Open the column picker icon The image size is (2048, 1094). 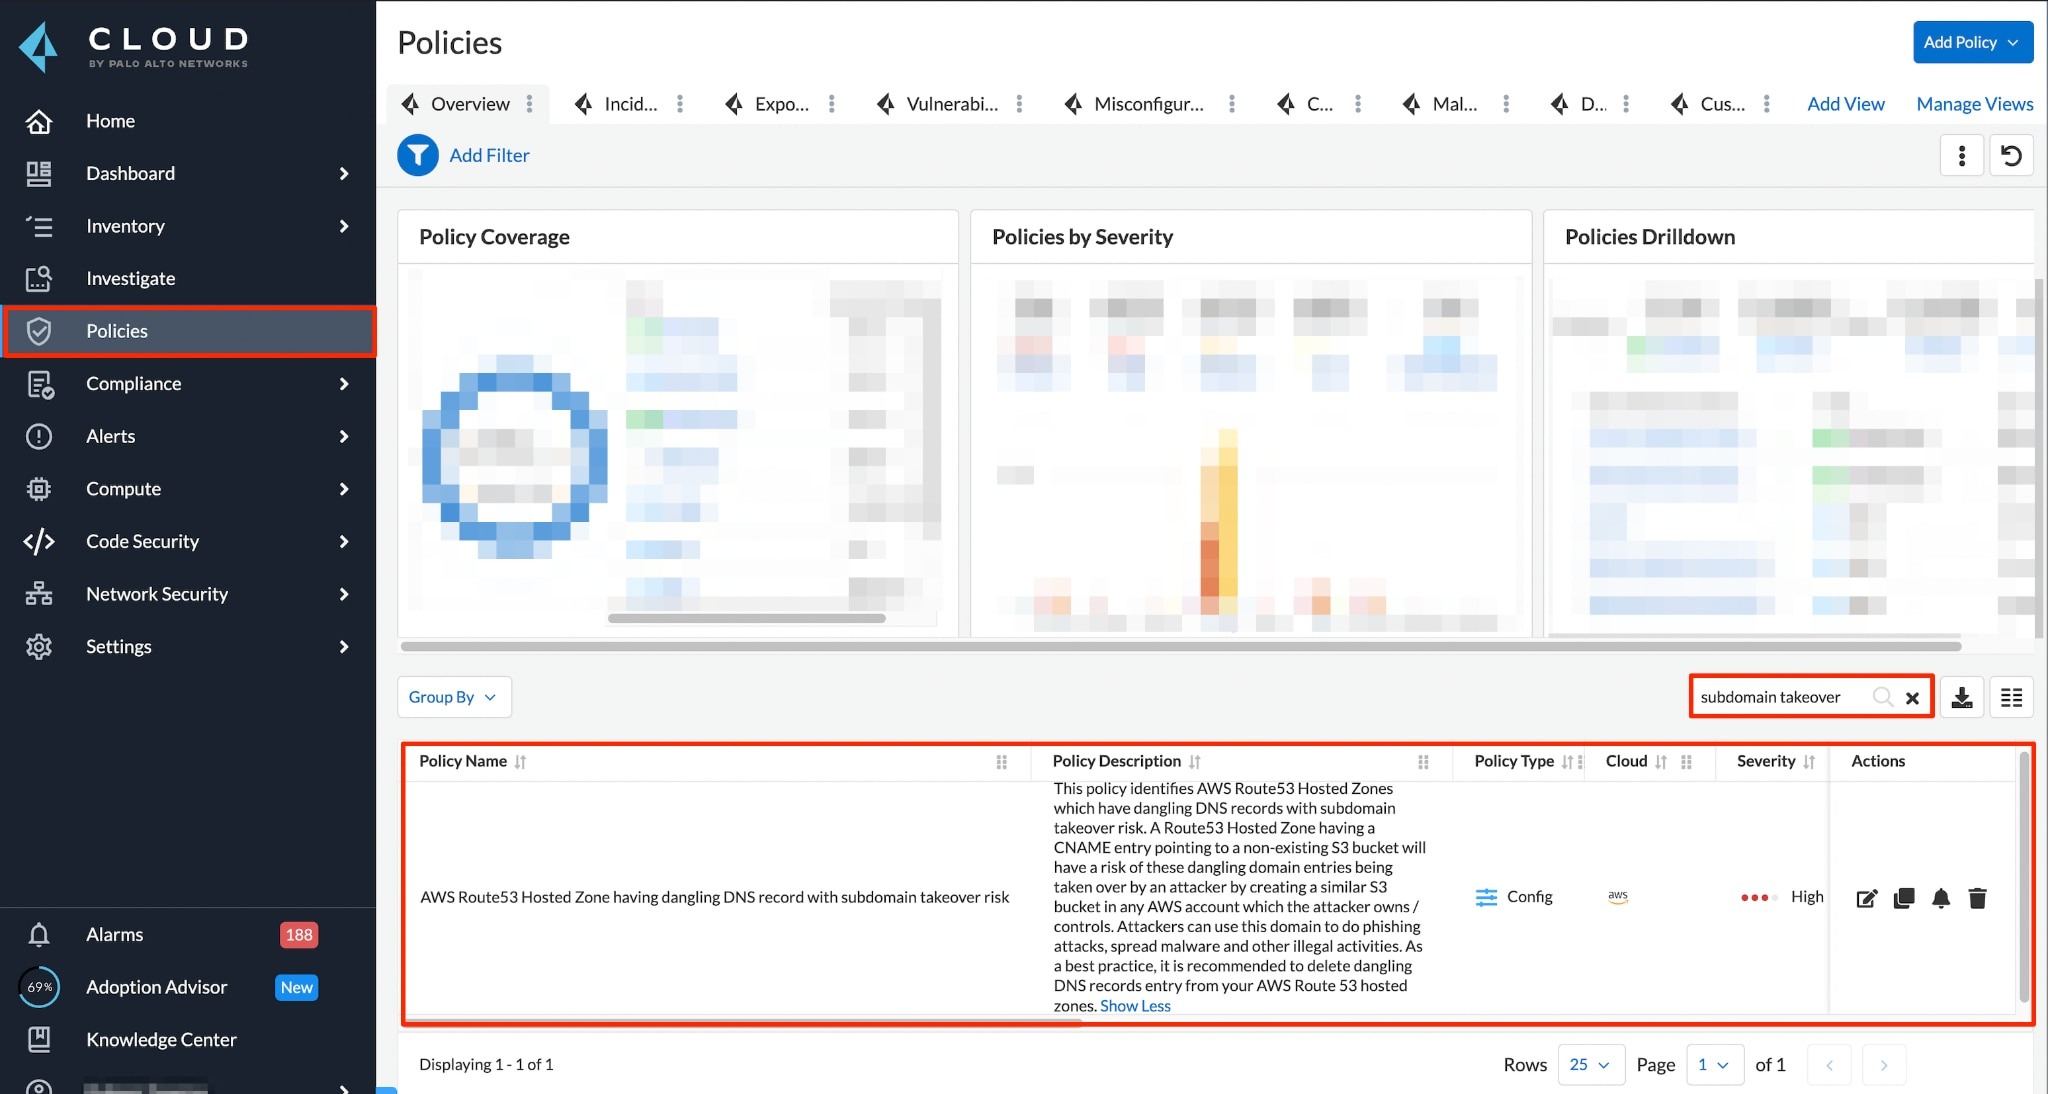(2011, 697)
